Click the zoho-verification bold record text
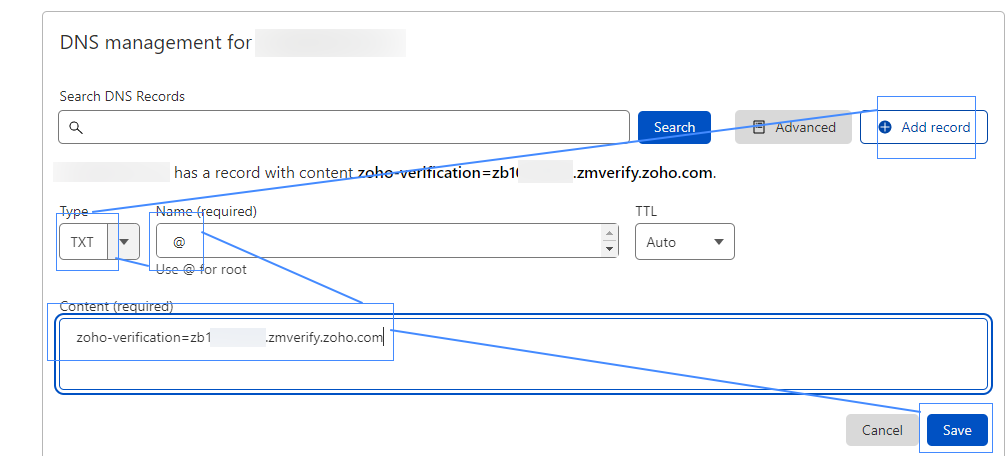 535,173
